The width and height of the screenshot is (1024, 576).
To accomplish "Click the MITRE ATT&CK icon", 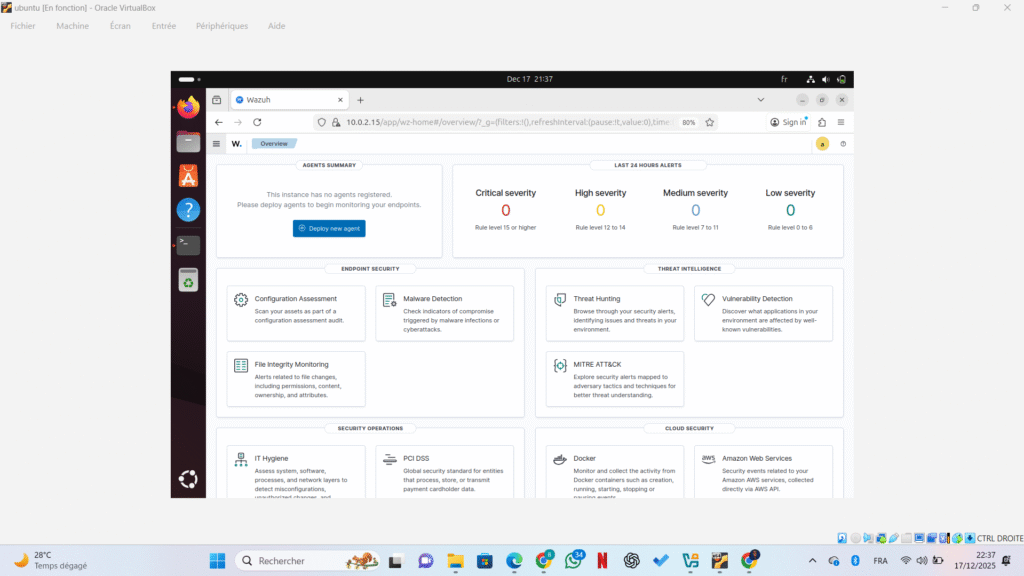I will 560,366.
